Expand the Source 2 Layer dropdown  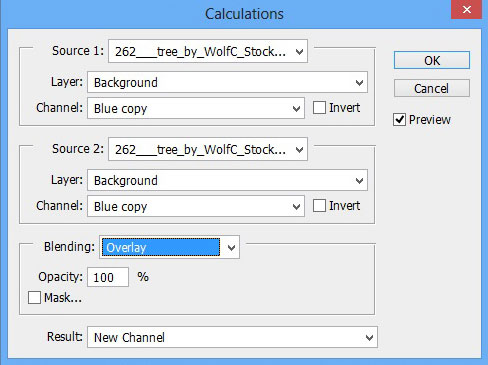tap(227, 180)
